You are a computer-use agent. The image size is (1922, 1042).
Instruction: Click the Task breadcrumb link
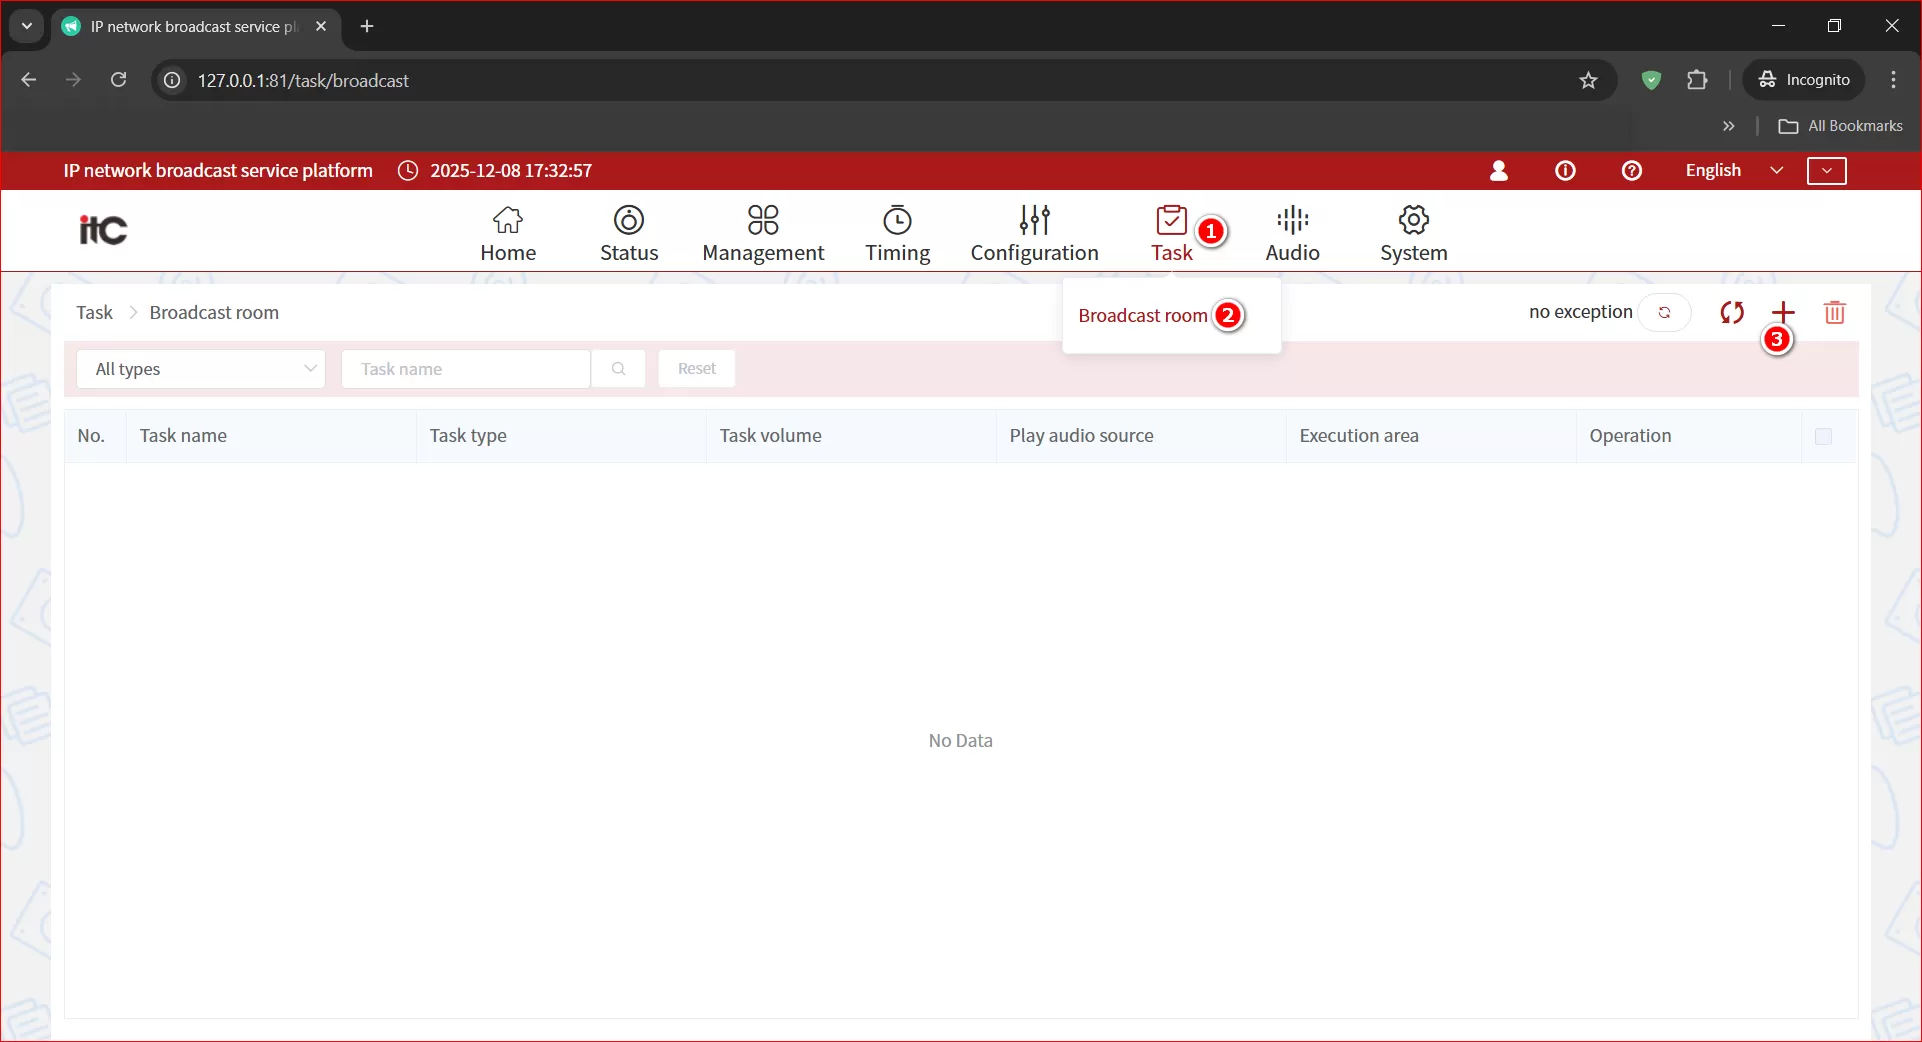click(x=94, y=313)
